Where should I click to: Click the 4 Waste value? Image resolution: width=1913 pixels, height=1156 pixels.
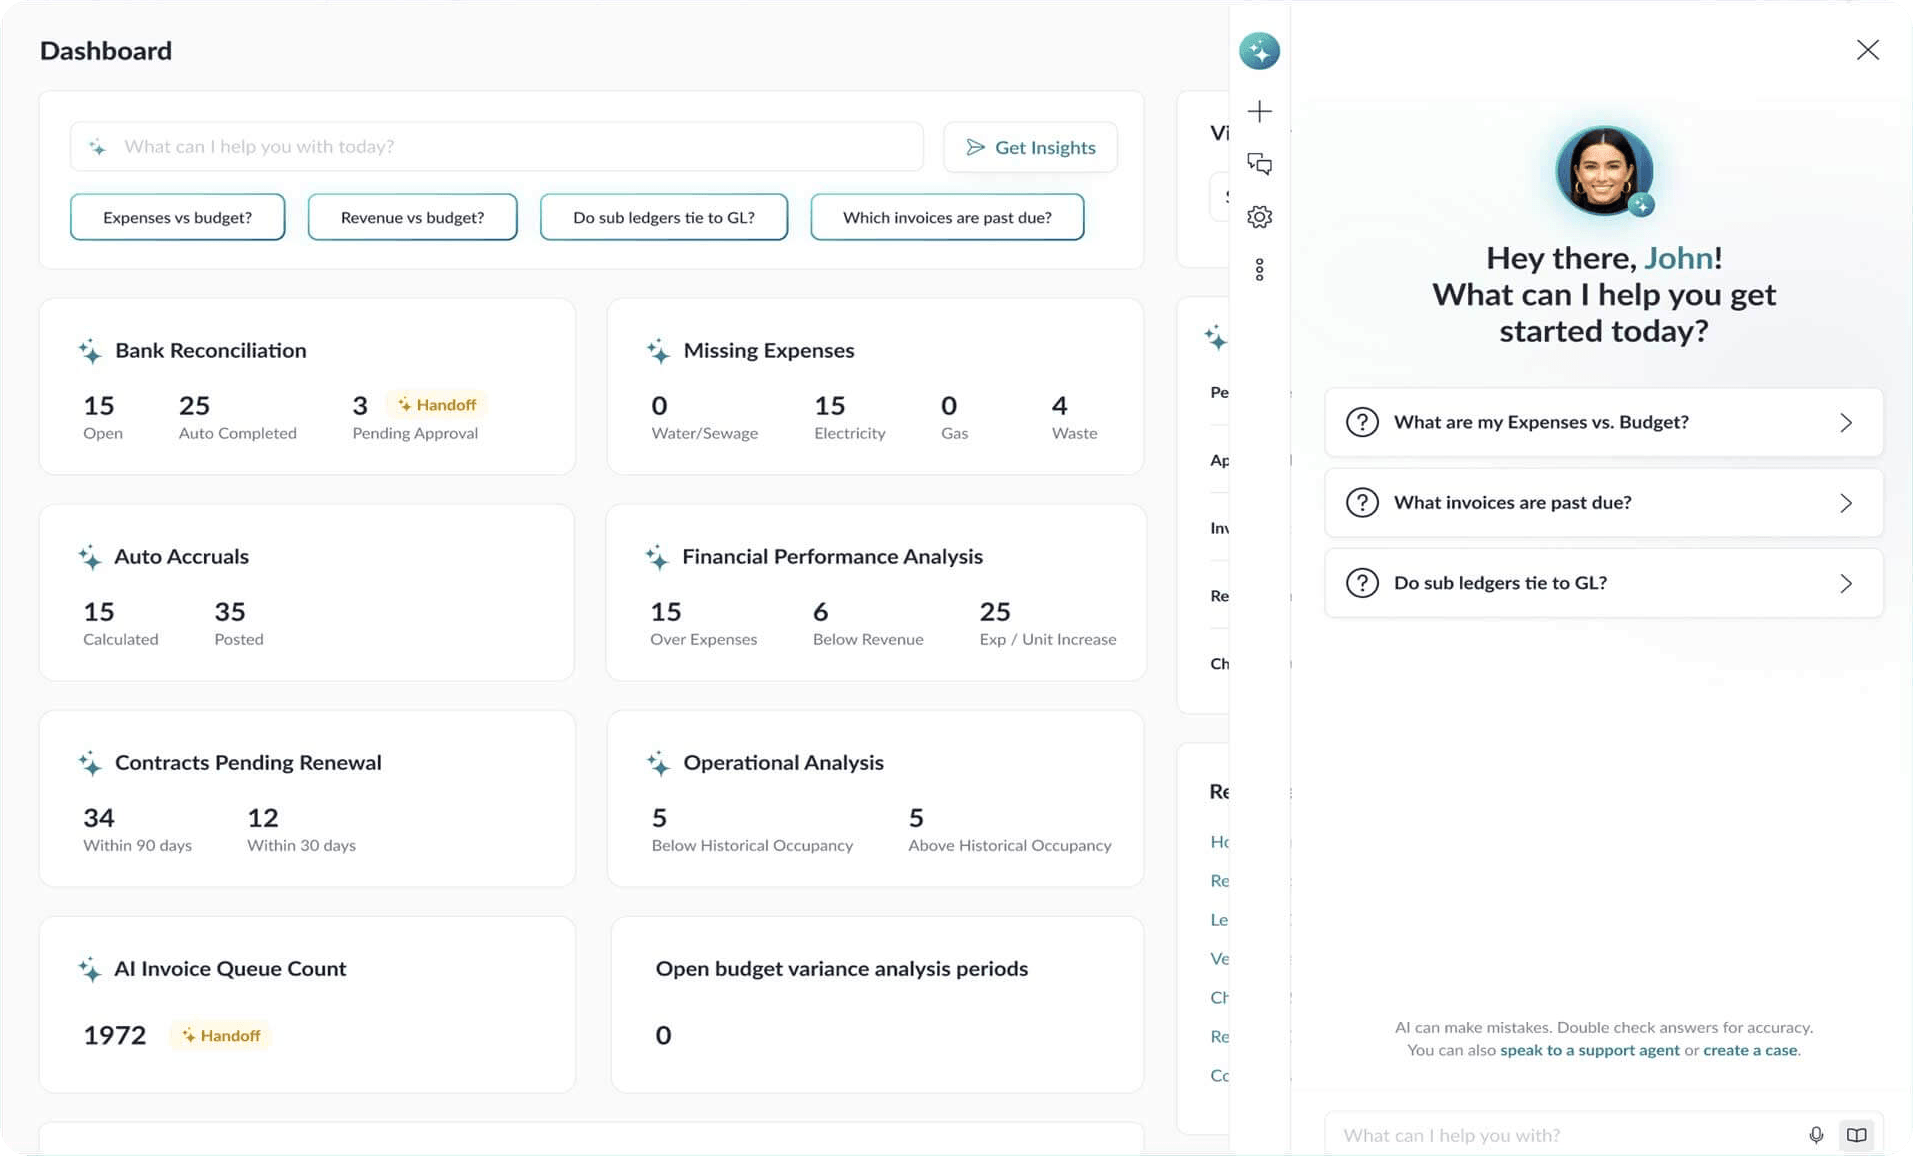pos(1059,405)
